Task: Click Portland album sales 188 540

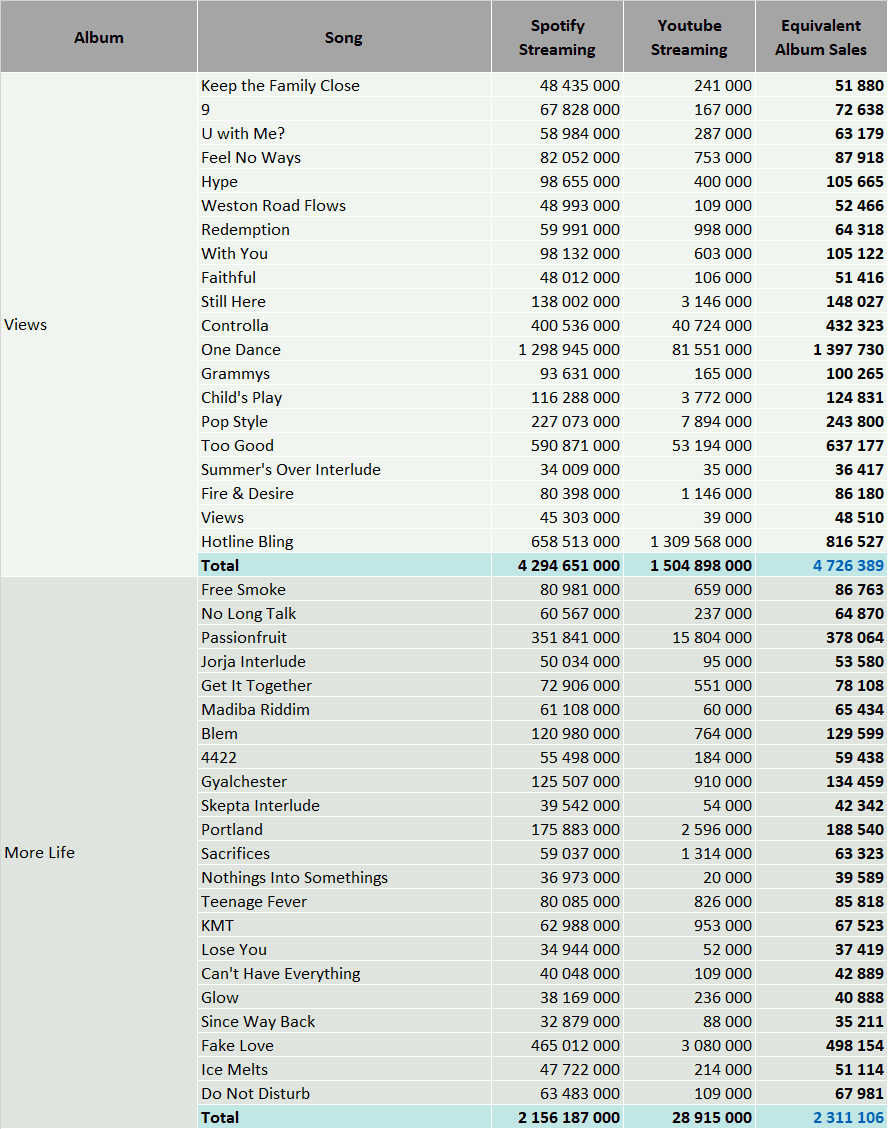Action: tap(854, 829)
